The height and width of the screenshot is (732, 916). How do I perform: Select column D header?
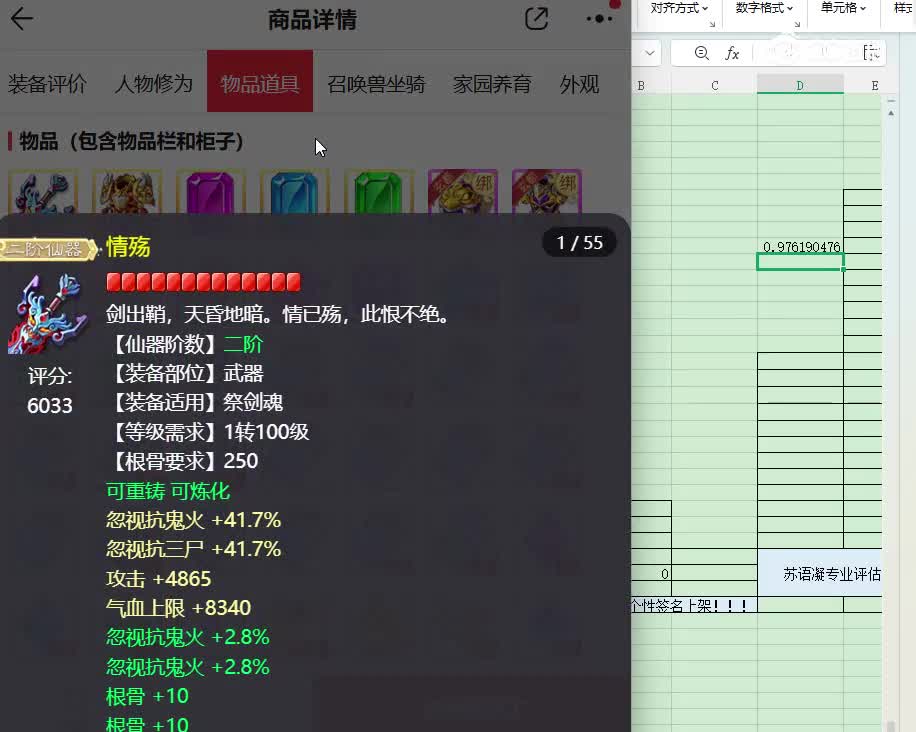tap(800, 85)
